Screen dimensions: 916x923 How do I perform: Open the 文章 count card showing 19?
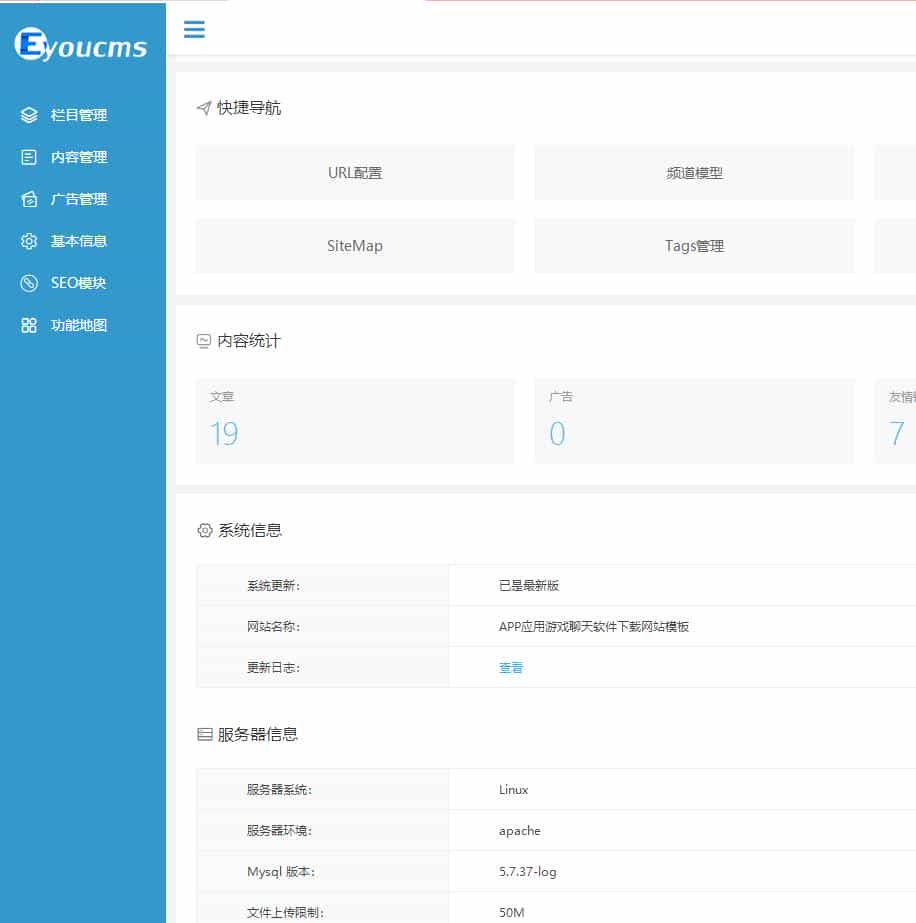coord(355,421)
